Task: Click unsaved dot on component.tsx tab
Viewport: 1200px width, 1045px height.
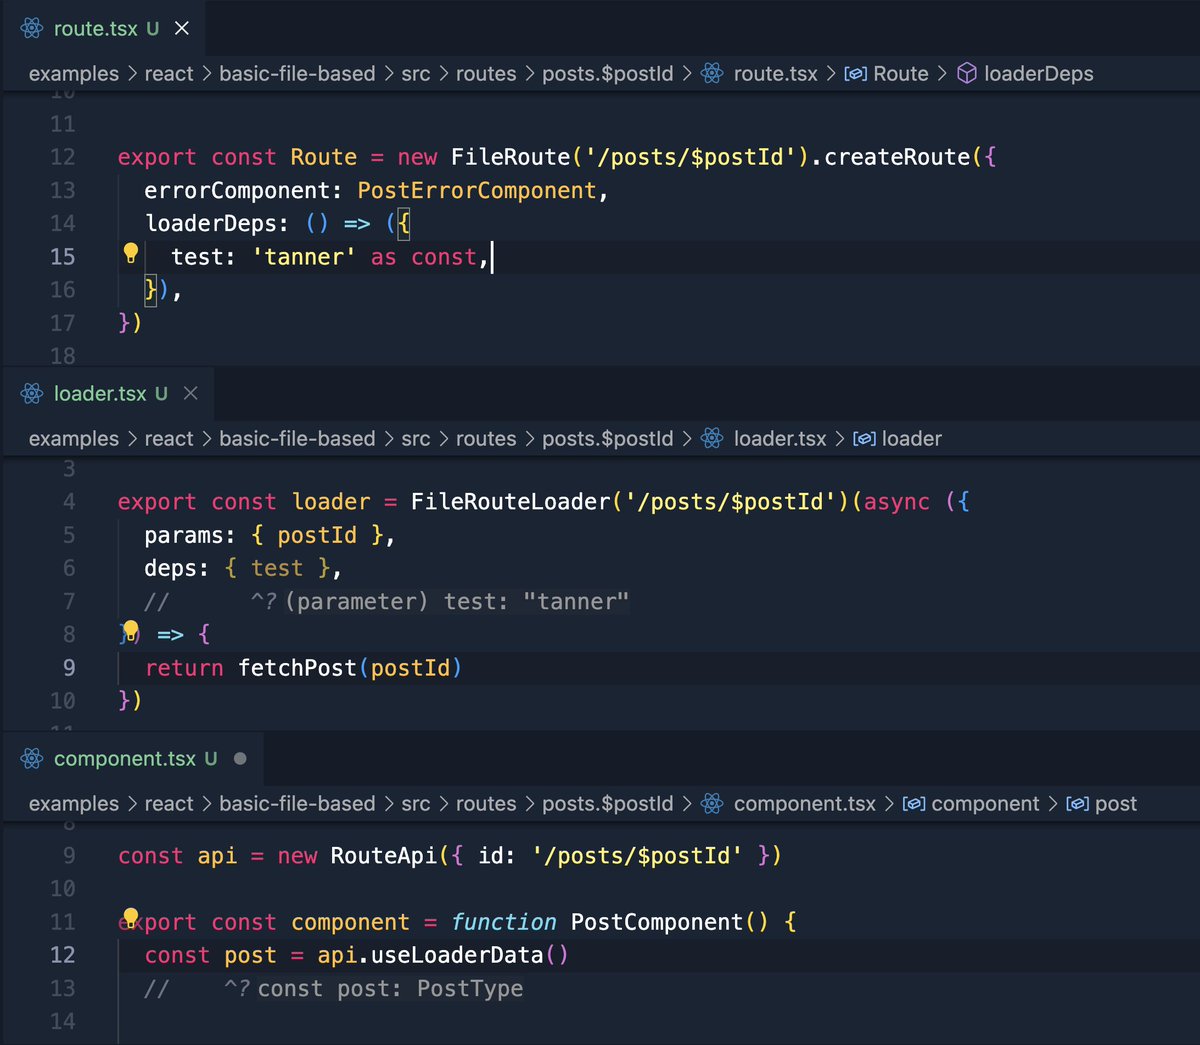Action: (x=240, y=758)
